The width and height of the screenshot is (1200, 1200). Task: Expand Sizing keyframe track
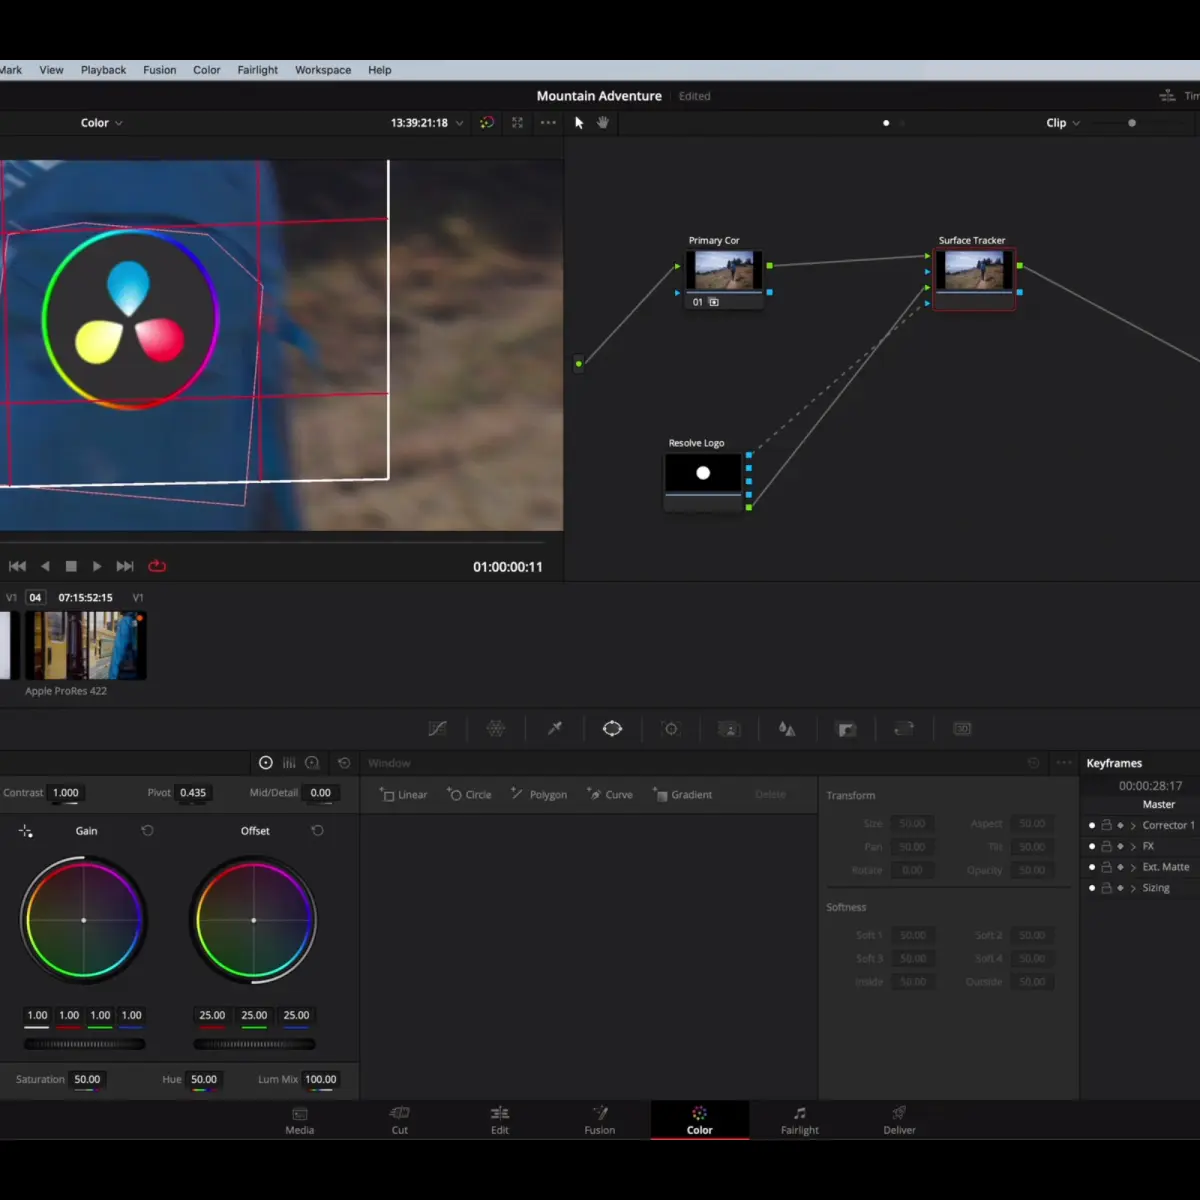[x=1133, y=889]
